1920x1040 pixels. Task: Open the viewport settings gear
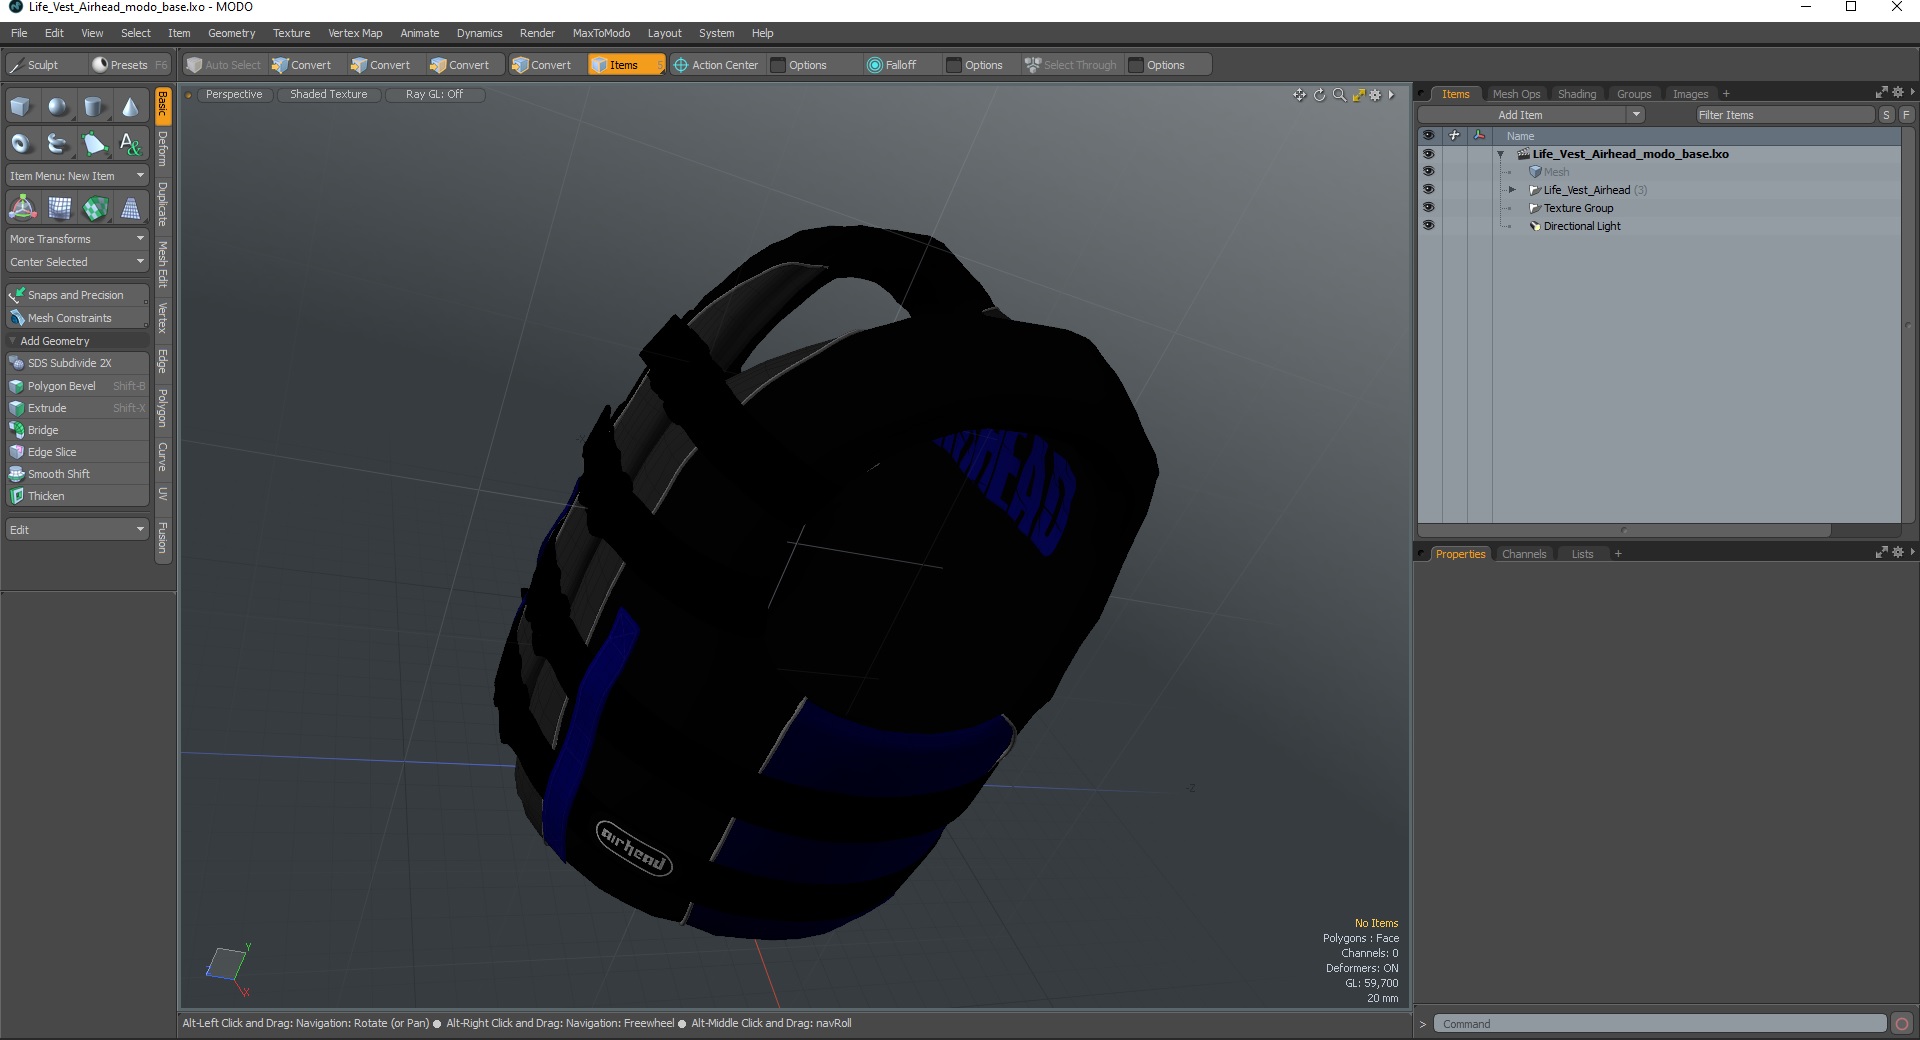coord(1376,95)
